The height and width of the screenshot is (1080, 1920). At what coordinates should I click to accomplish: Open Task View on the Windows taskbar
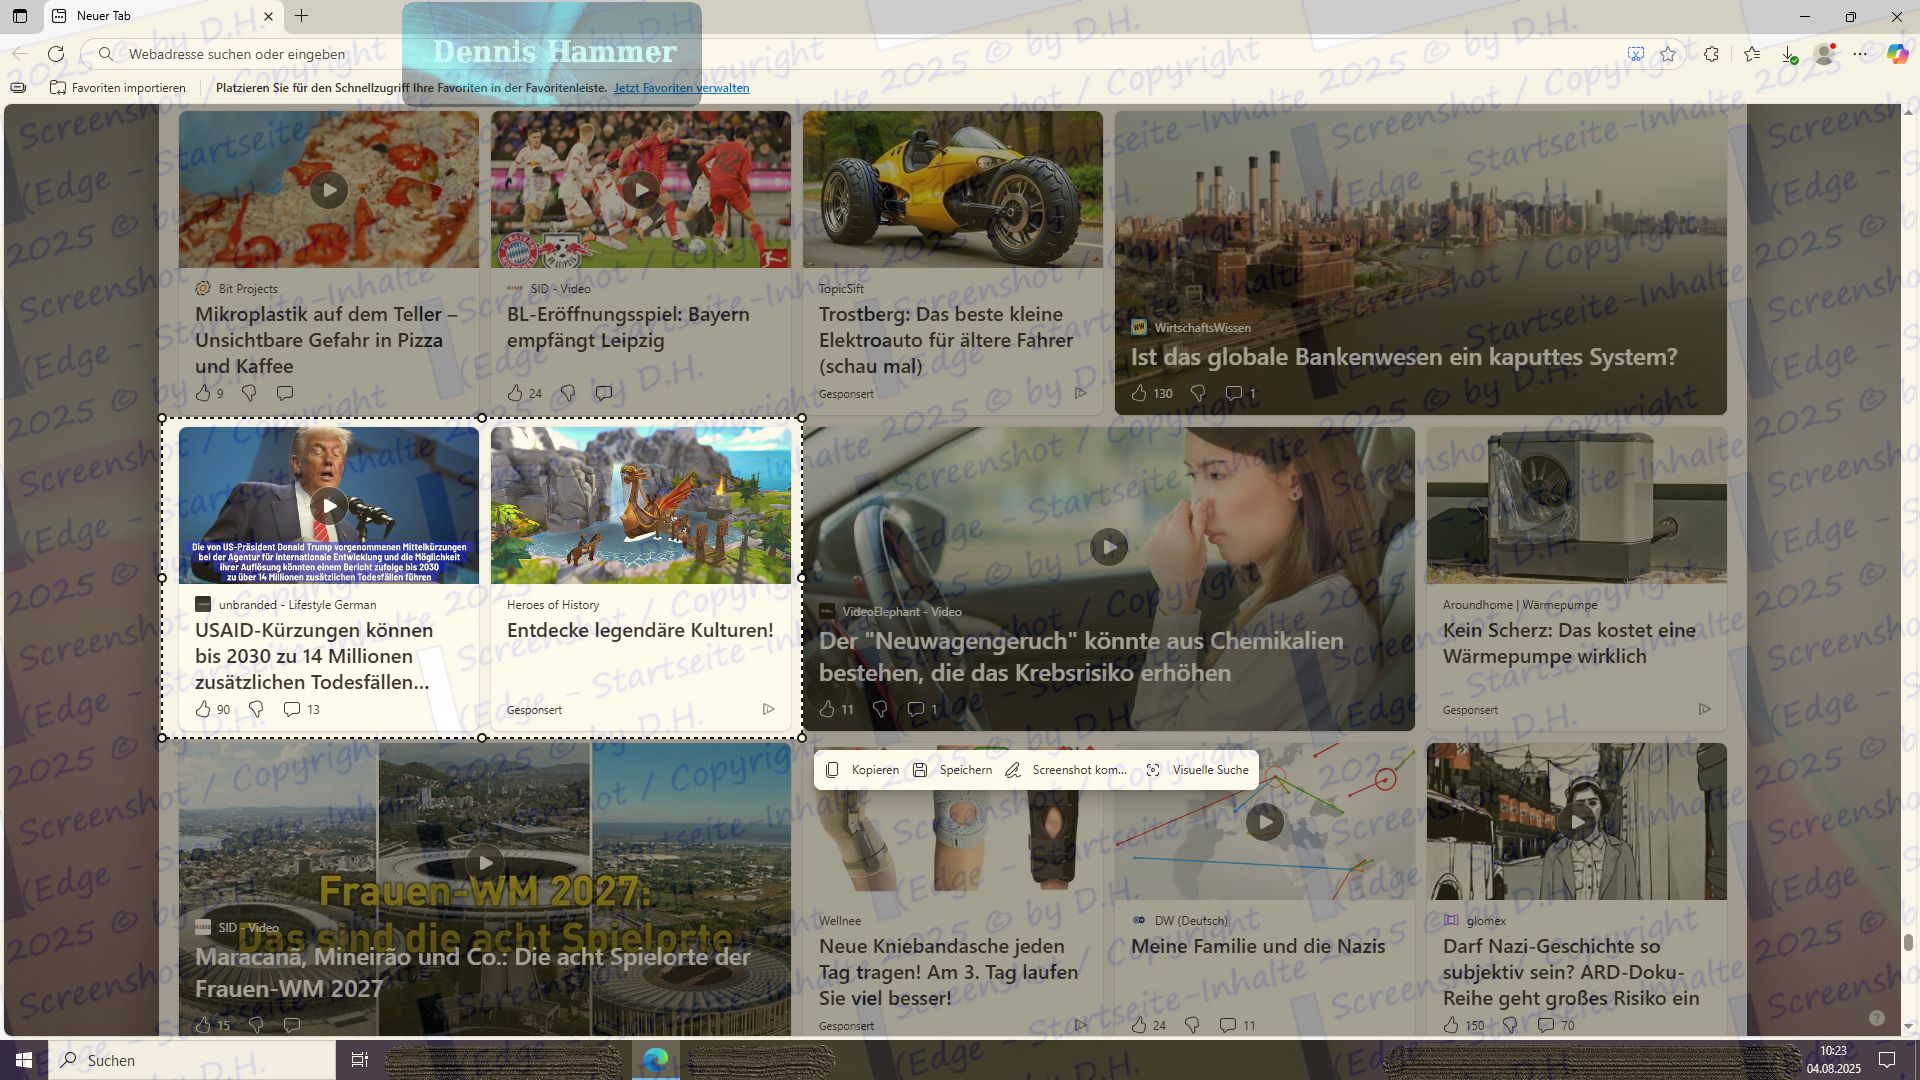tap(360, 1060)
